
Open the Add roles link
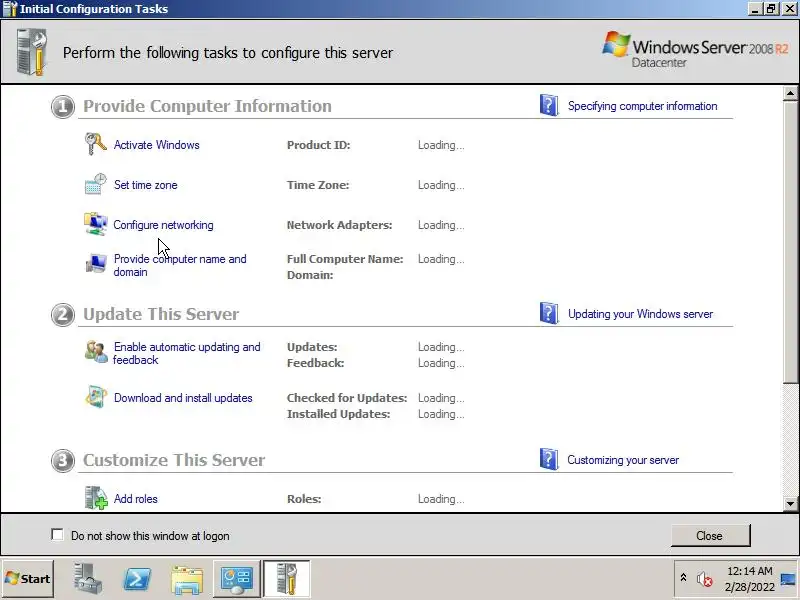click(136, 499)
